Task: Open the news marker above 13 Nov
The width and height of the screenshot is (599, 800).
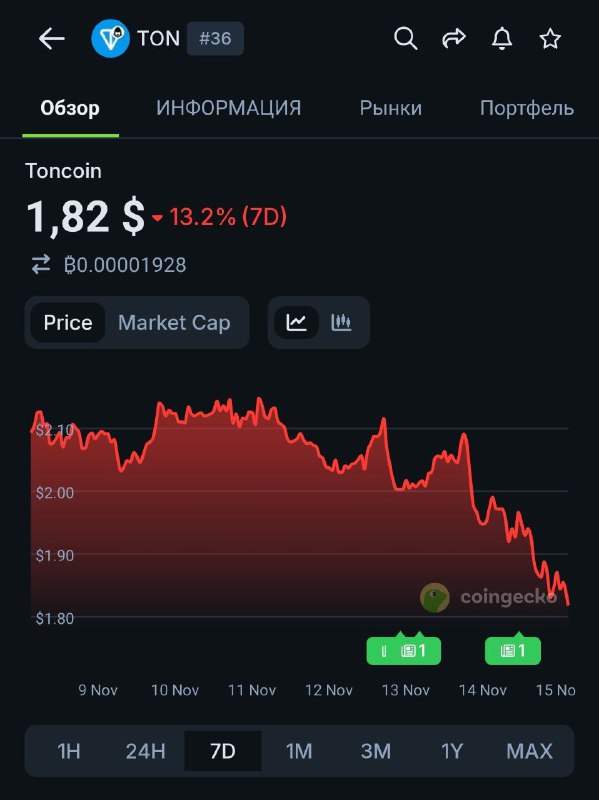Action: 404,649
